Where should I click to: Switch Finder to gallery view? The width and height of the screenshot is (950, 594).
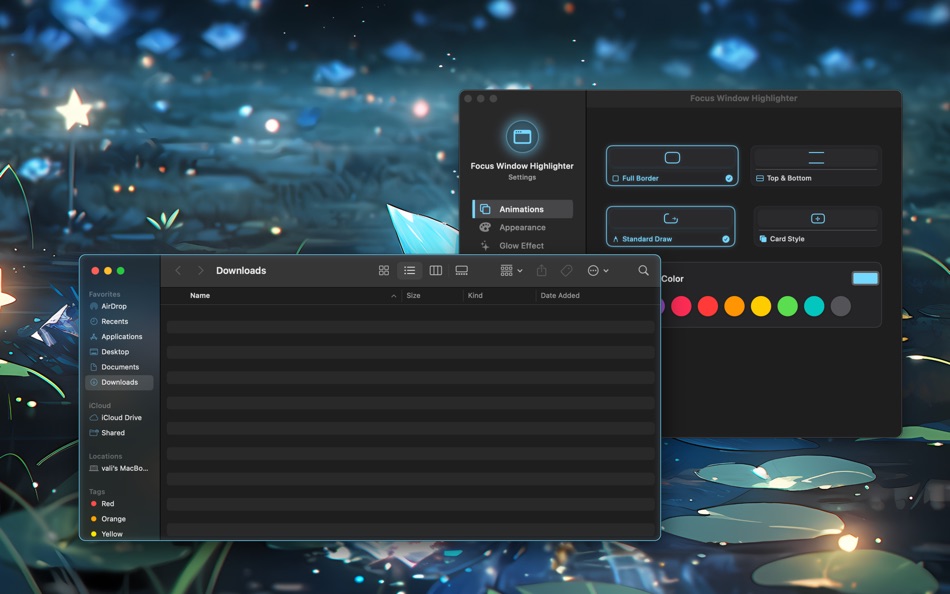click(x=462, y=270)
